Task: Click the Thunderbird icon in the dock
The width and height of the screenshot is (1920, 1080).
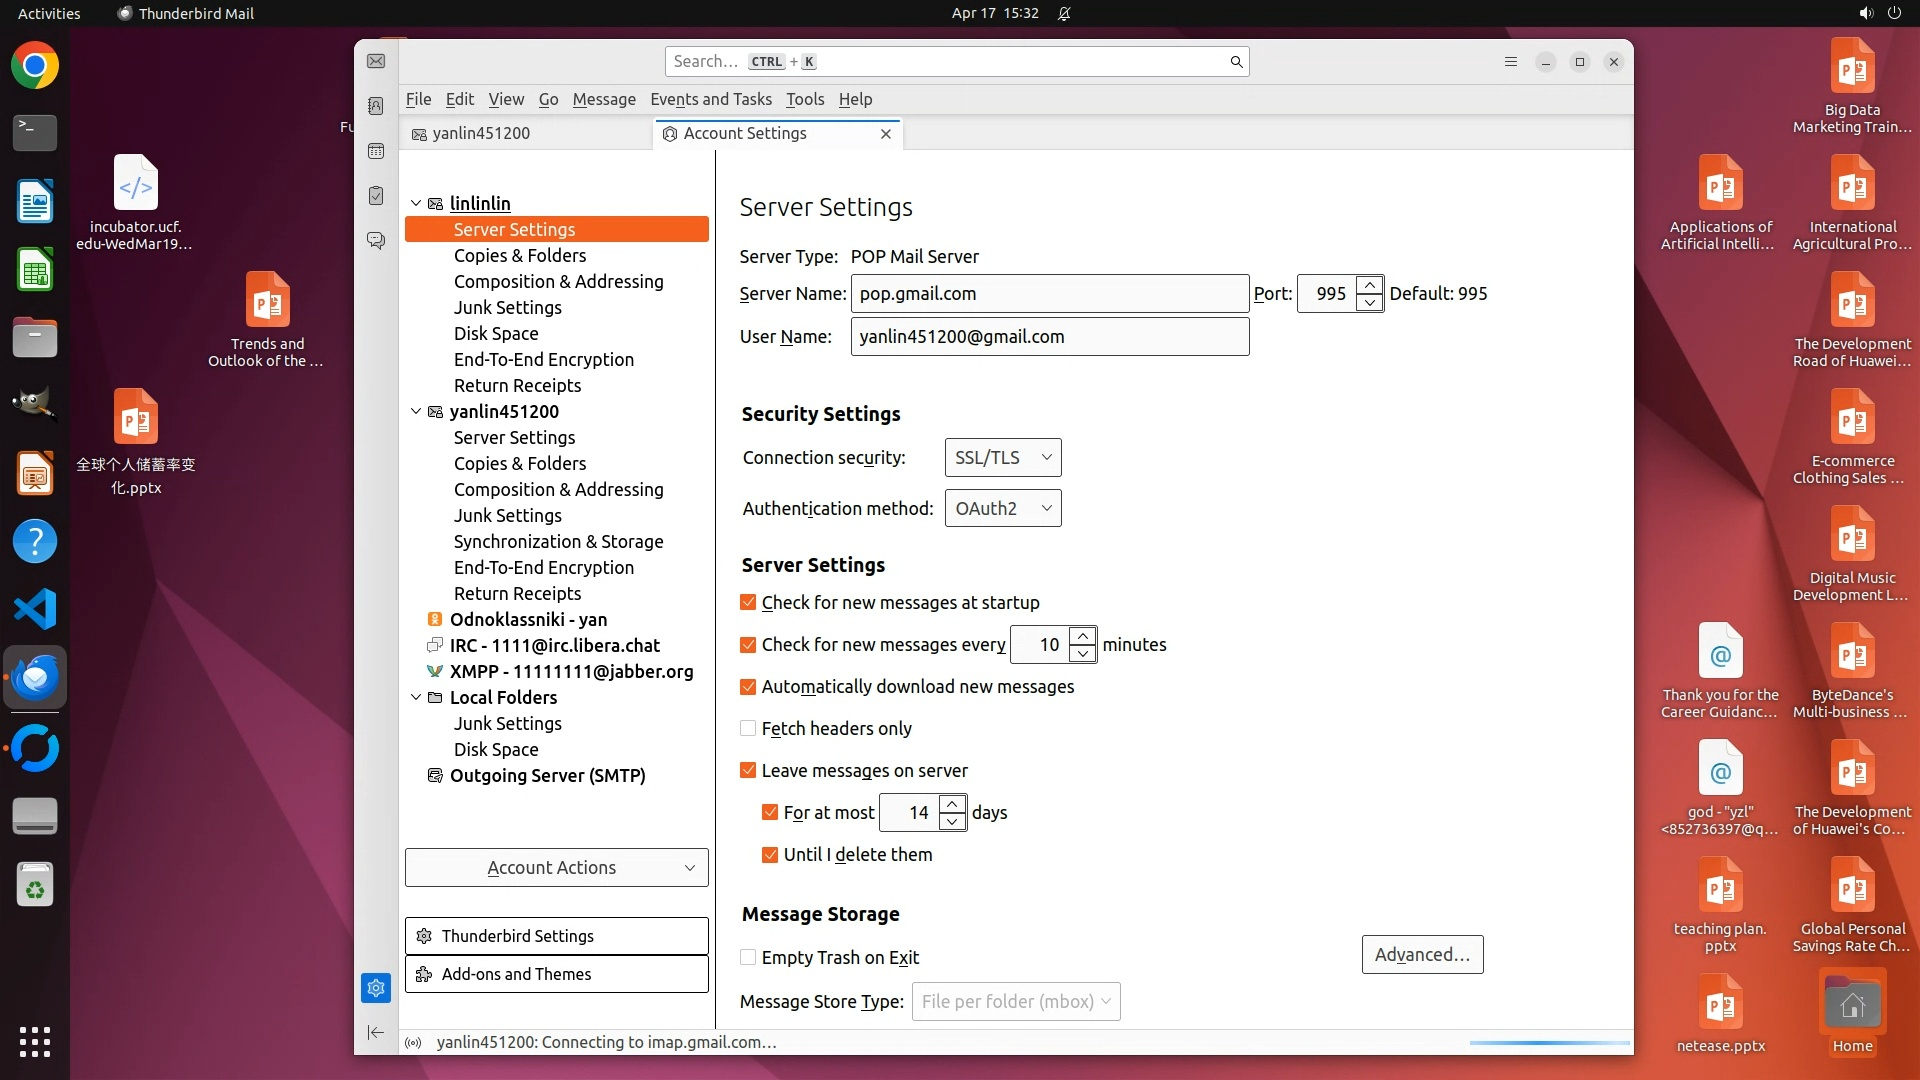Action: (35, 678)
